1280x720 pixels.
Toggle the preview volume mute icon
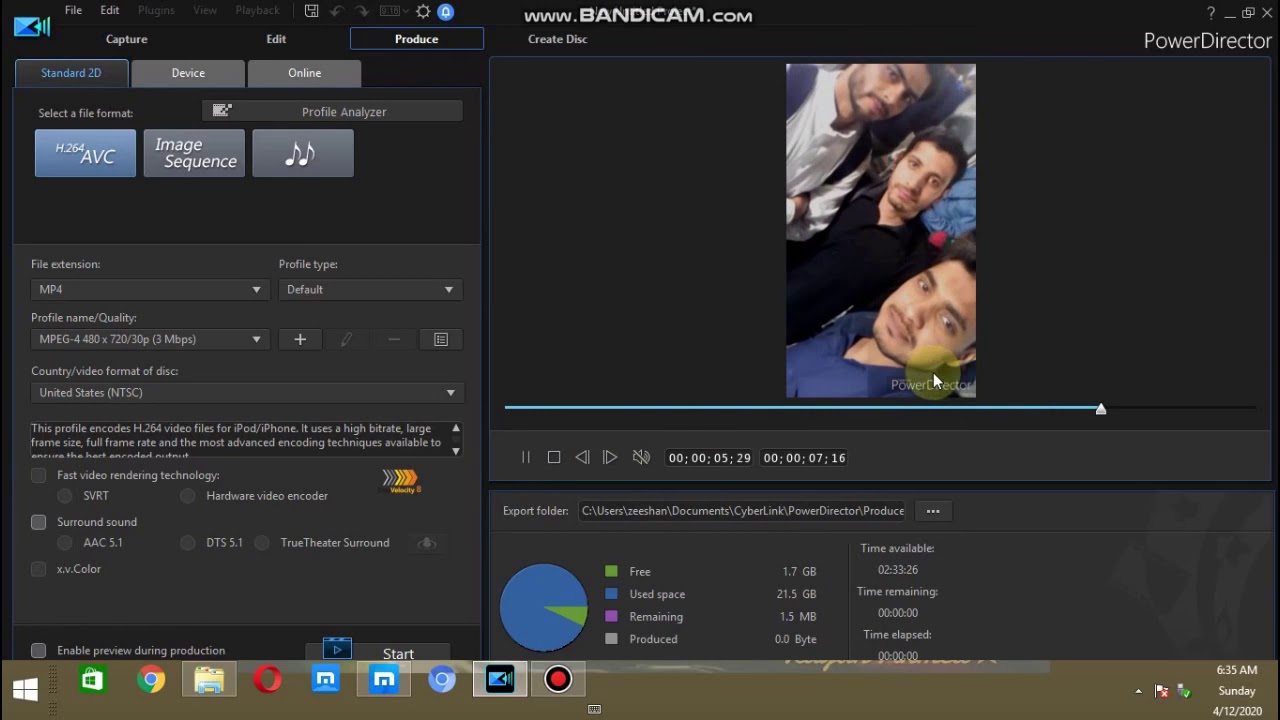(641, 457)
